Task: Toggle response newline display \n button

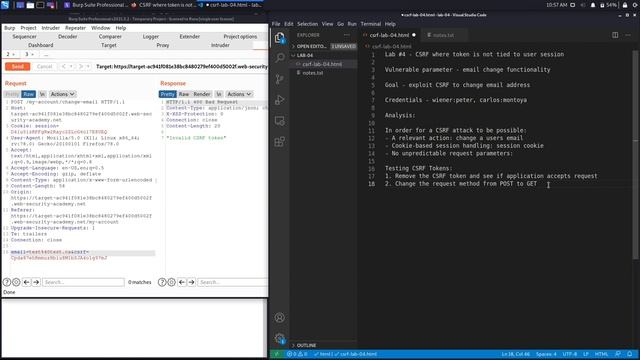Action: point(219,94)
